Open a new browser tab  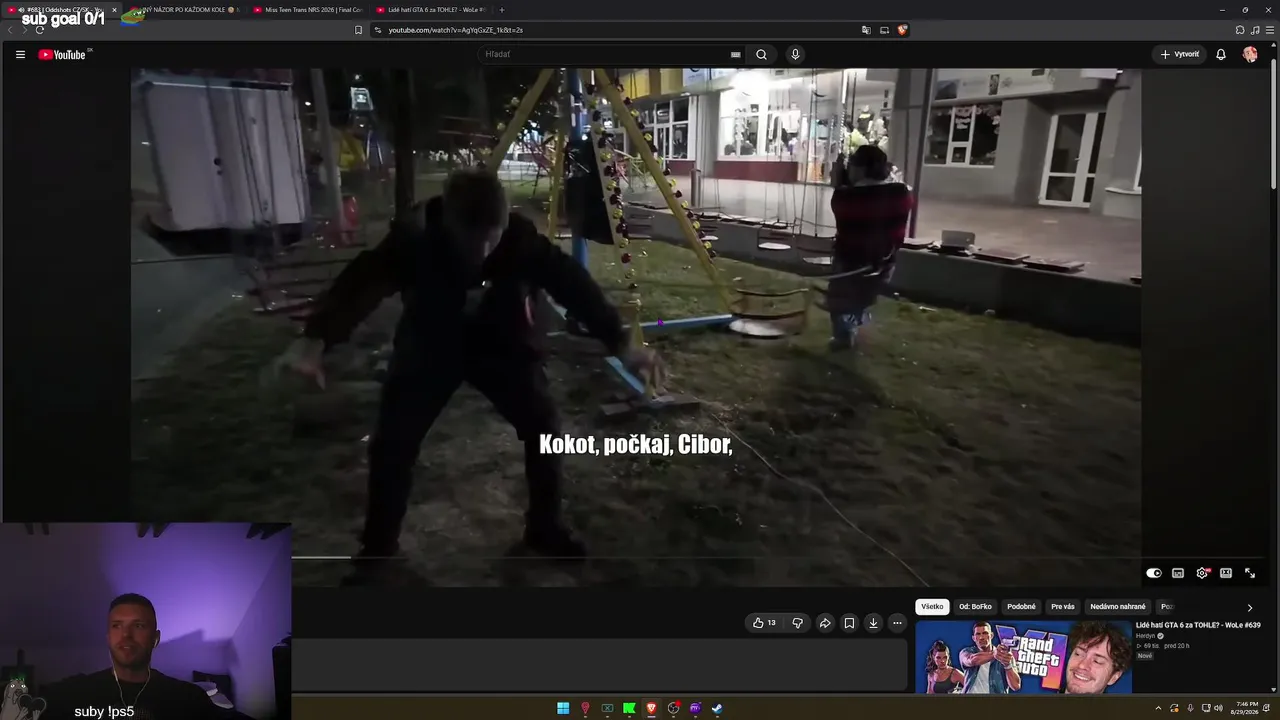click(x=502, y=10)
